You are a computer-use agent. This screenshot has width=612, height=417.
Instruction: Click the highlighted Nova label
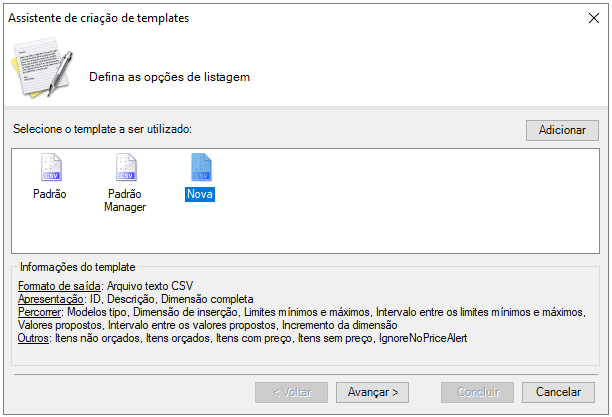200,194
